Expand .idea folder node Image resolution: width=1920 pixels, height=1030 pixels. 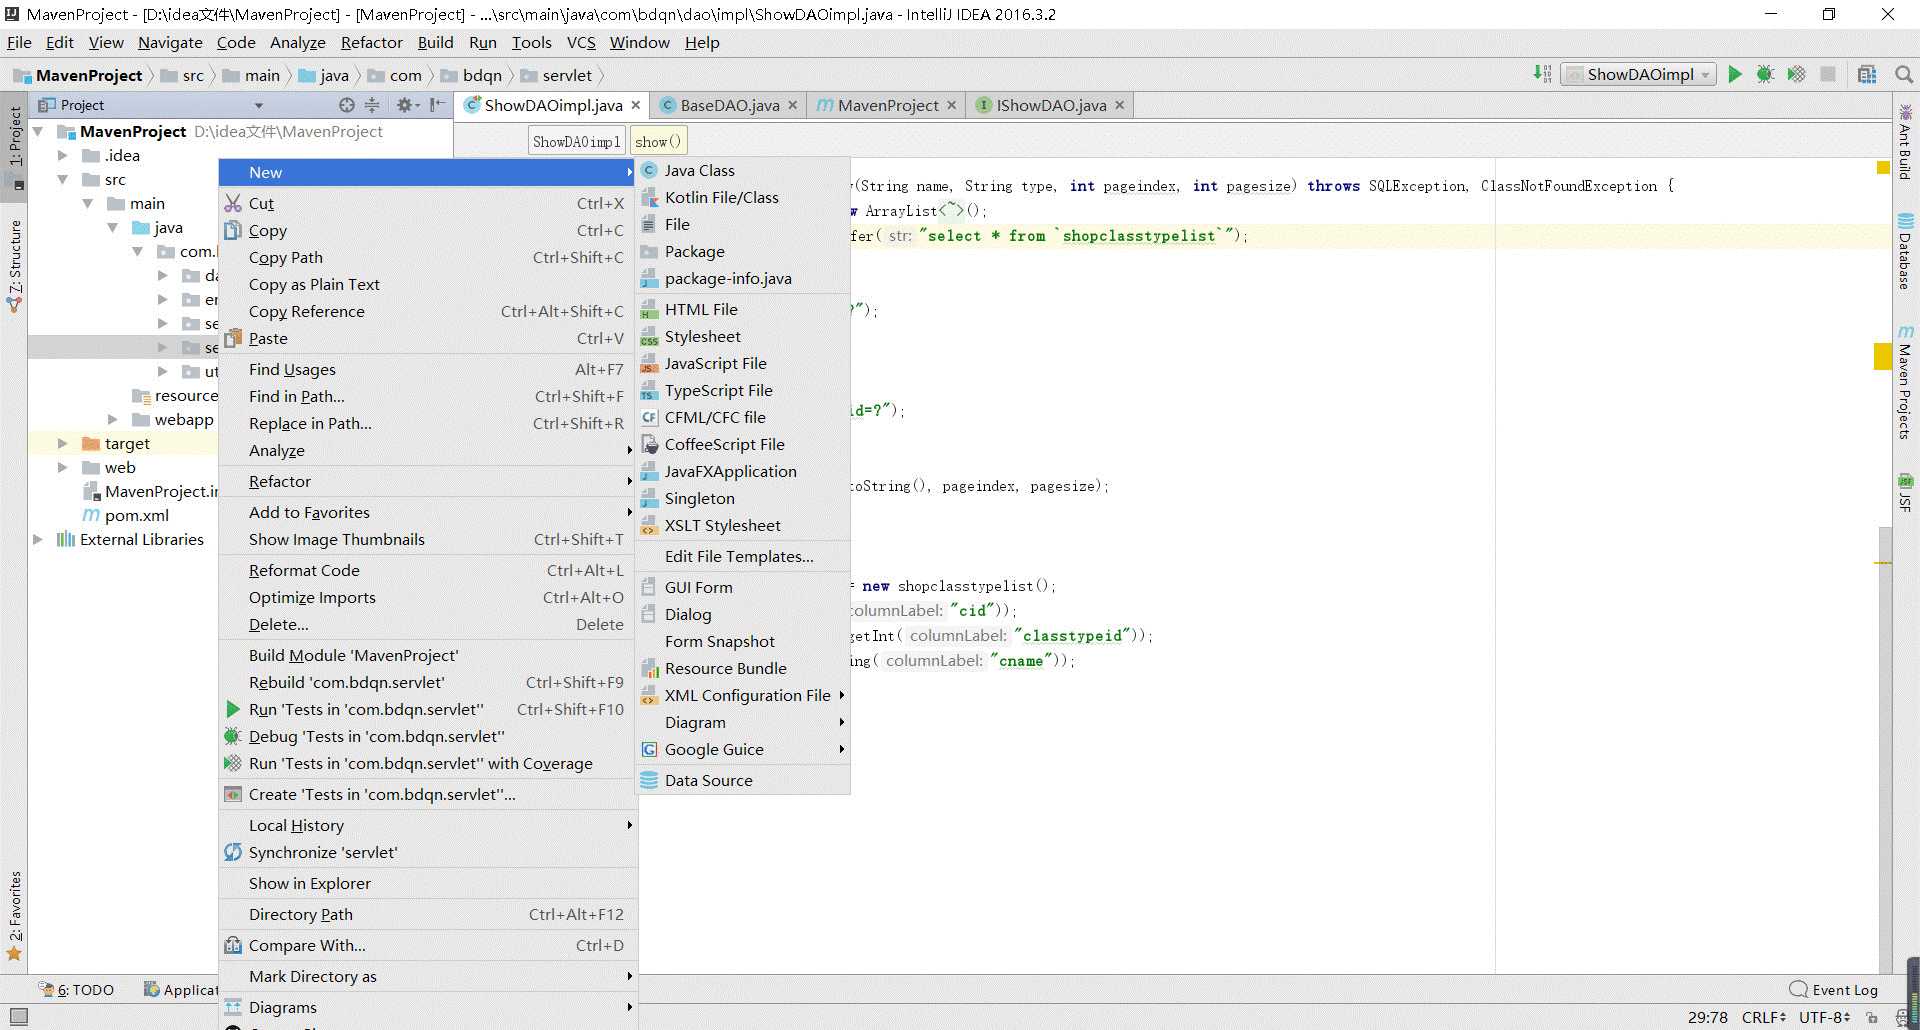pyautogui.click(x=62, y=155)
